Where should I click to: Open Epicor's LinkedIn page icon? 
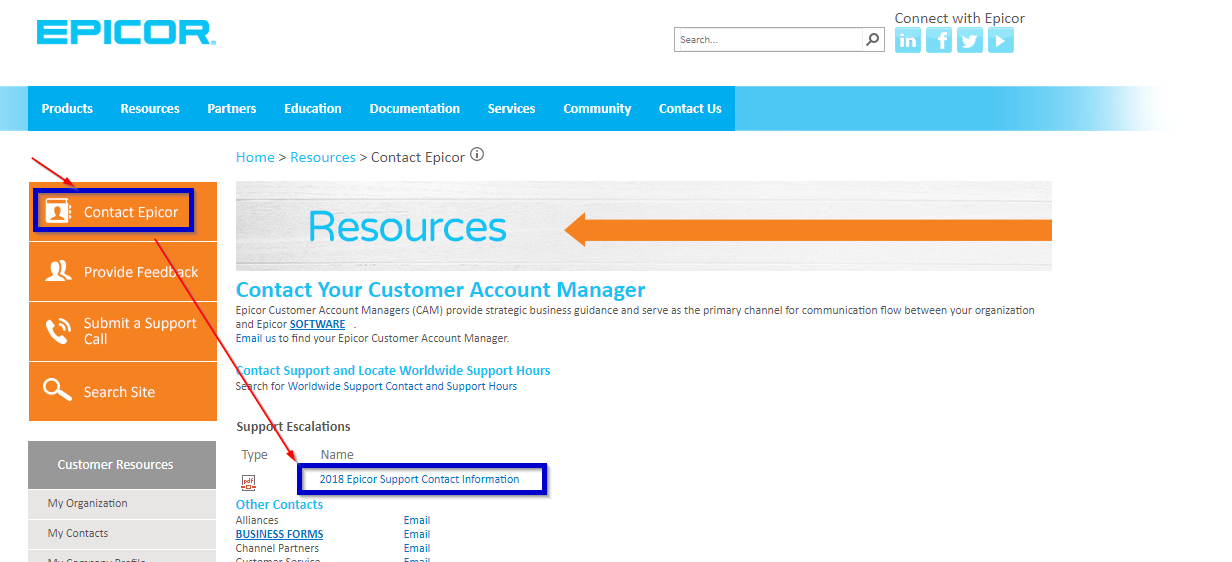click(x=908, y=40)
